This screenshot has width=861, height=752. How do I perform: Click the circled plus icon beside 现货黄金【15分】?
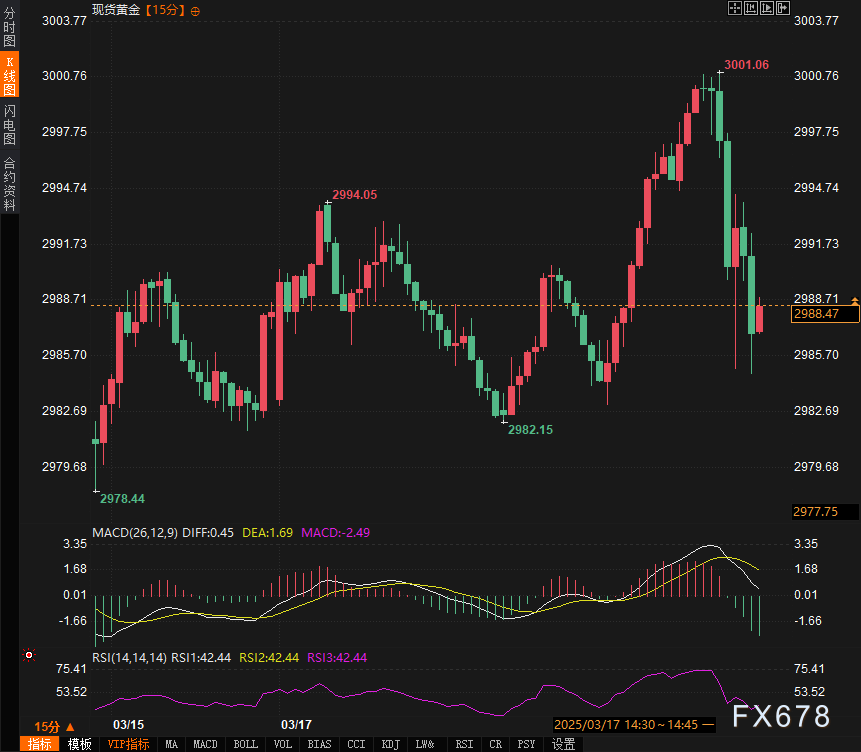coord(195,11)
